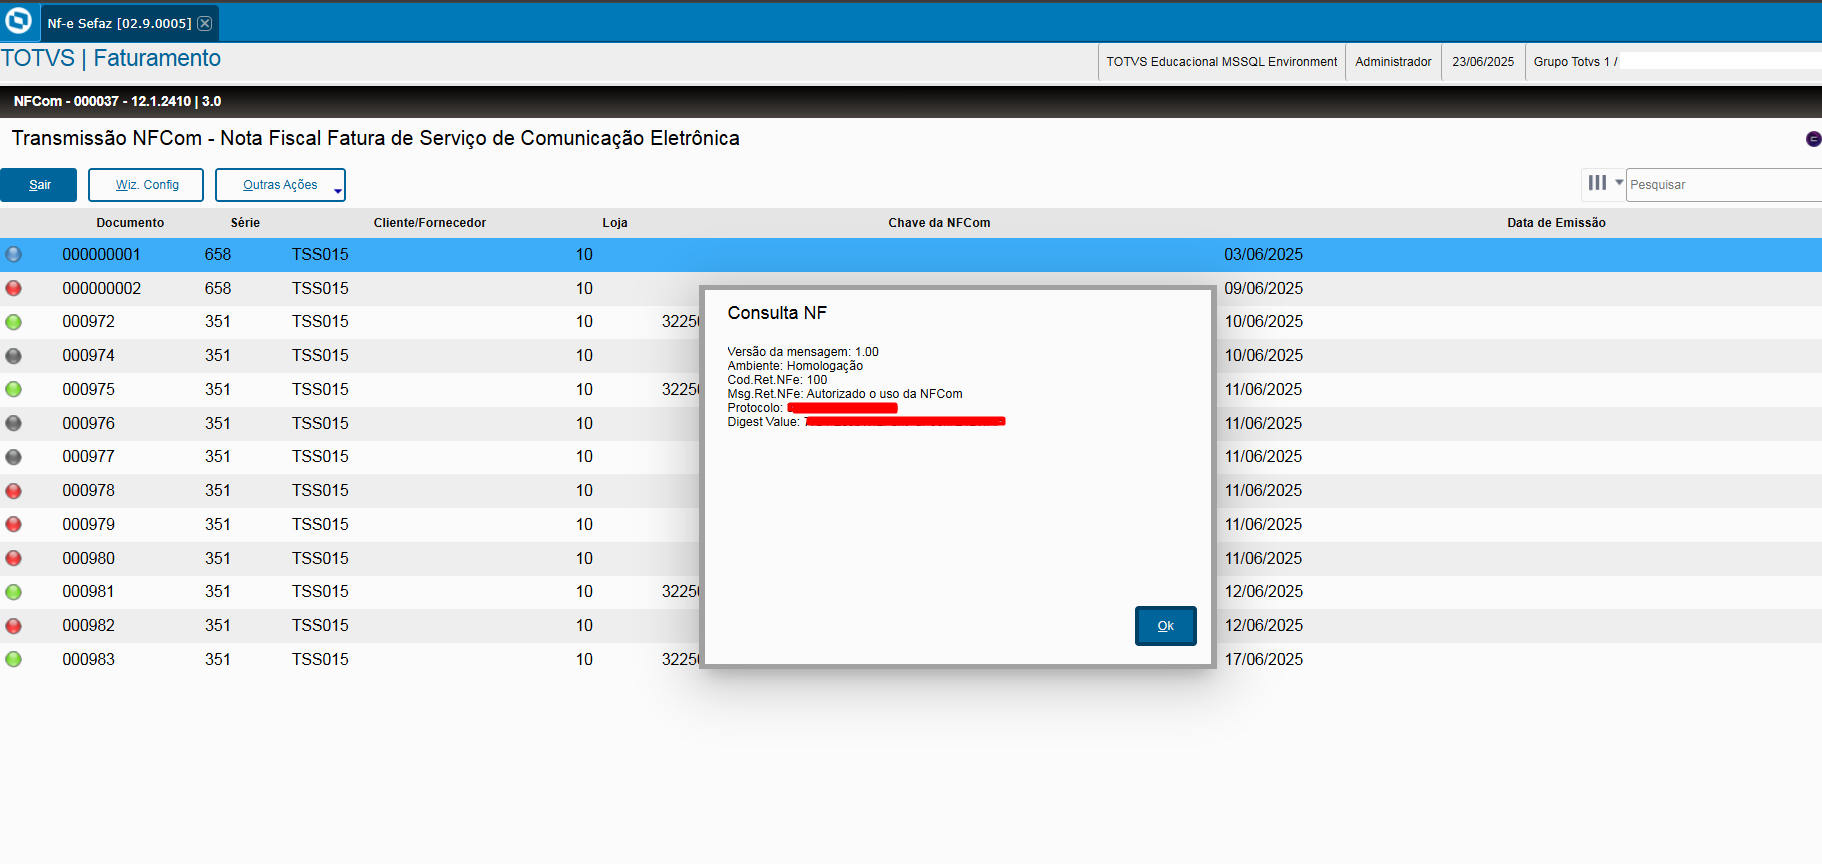The image size is (1822, 864).
Task: Click TSS015 client in document 000983 row
Action: pos(320,659)
